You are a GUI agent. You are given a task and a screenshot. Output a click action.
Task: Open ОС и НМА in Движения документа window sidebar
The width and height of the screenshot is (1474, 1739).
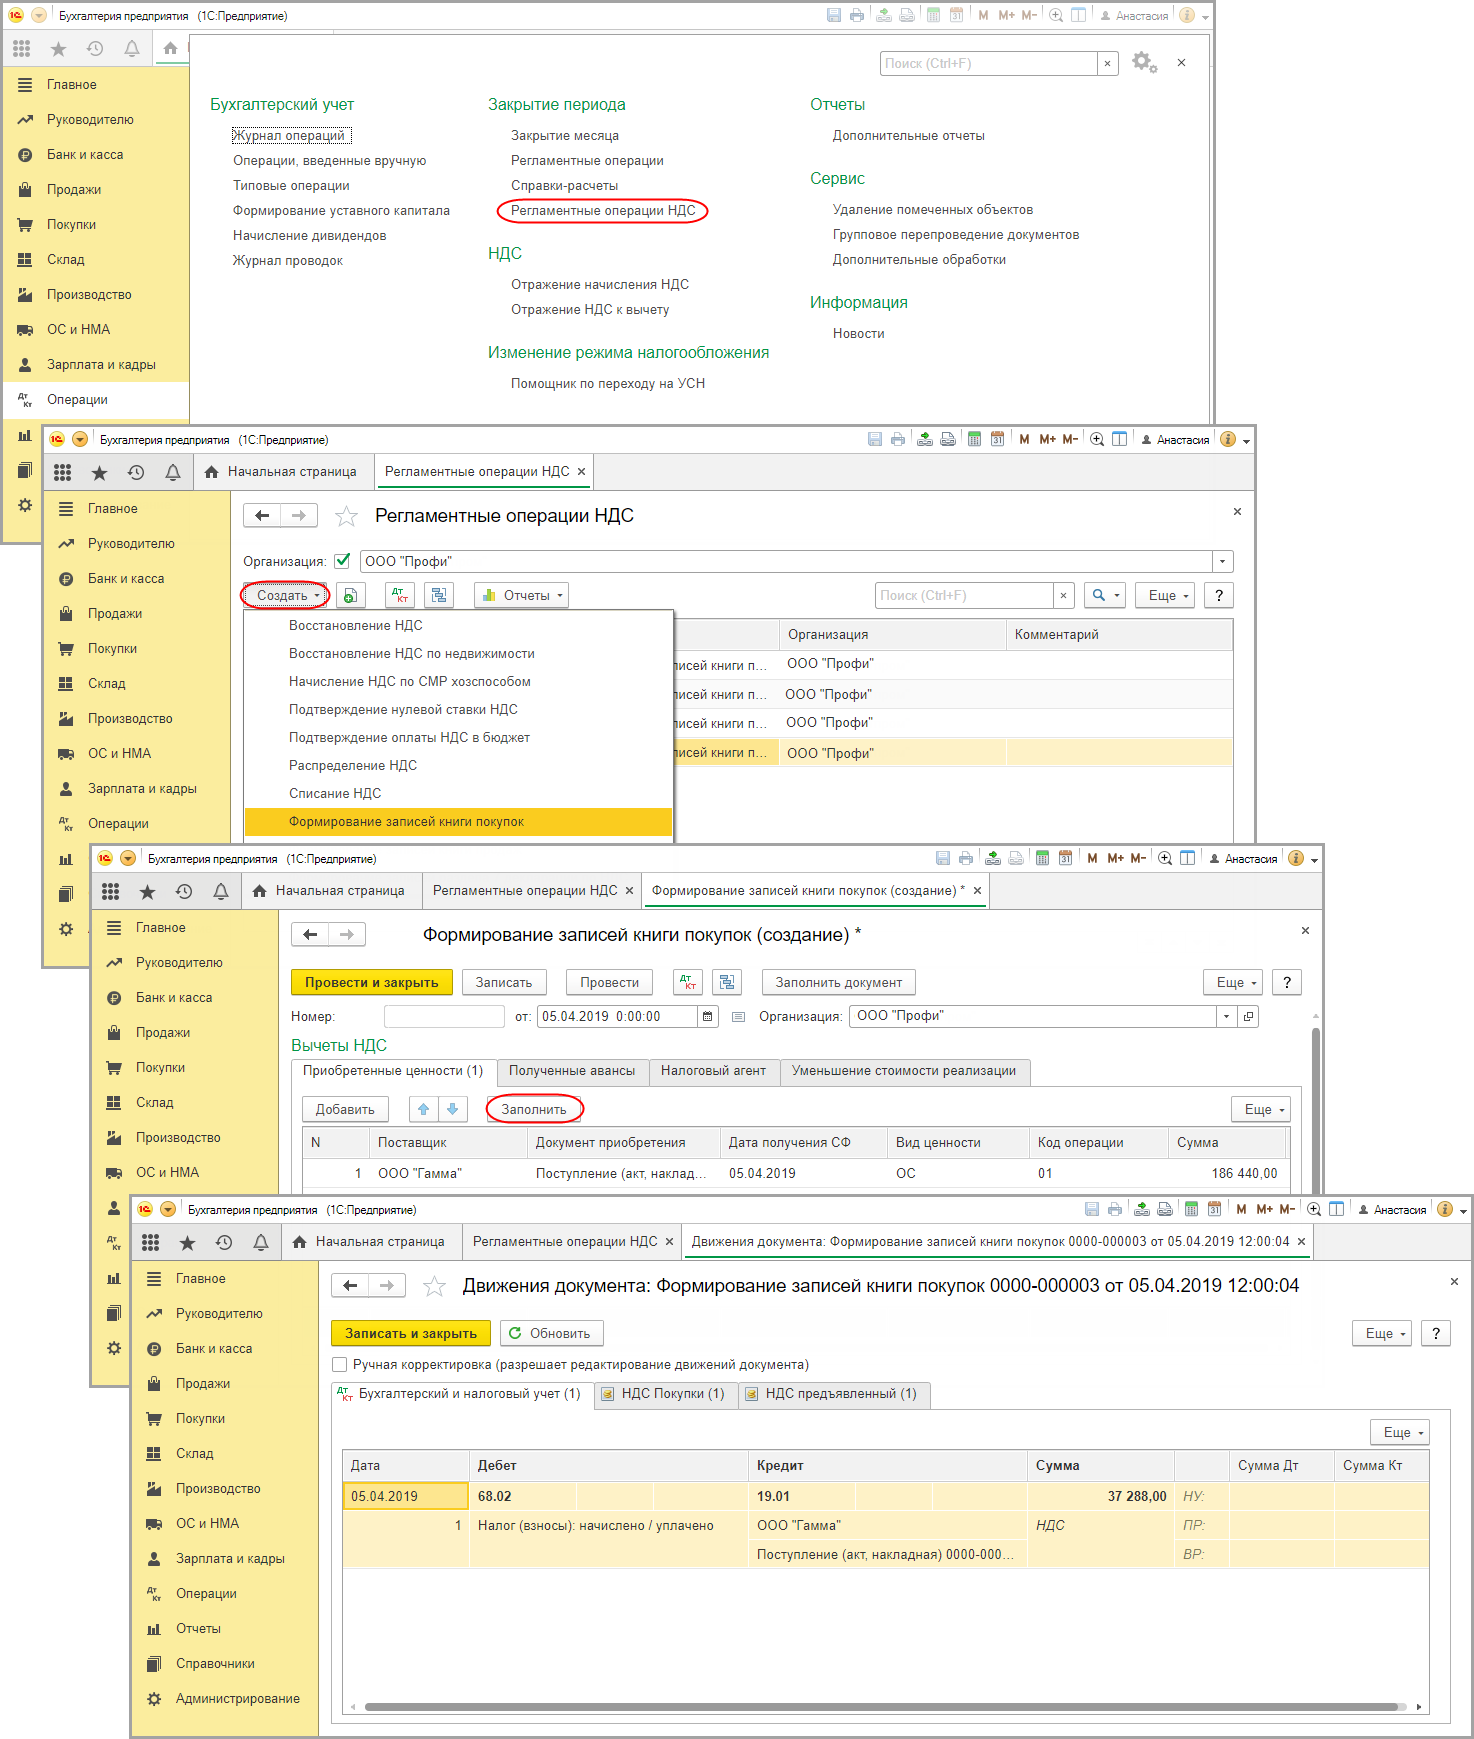(x=207, y=1524)
